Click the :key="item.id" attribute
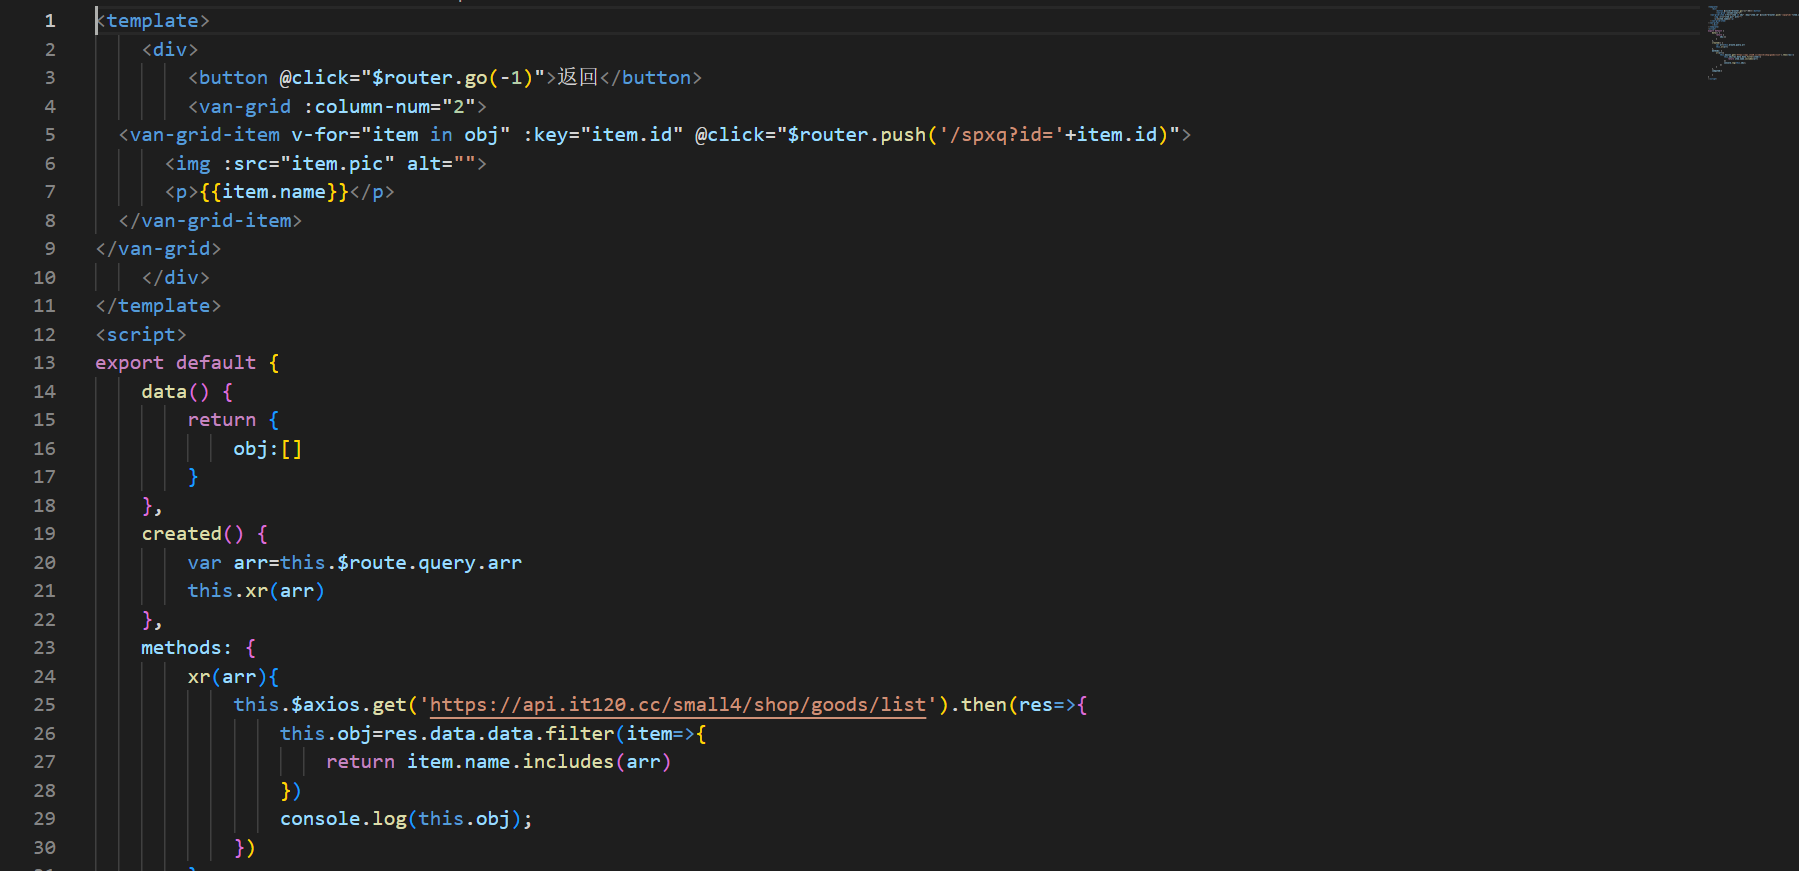The width and height of the screenshot is (1799, 871). coord(603,135)
